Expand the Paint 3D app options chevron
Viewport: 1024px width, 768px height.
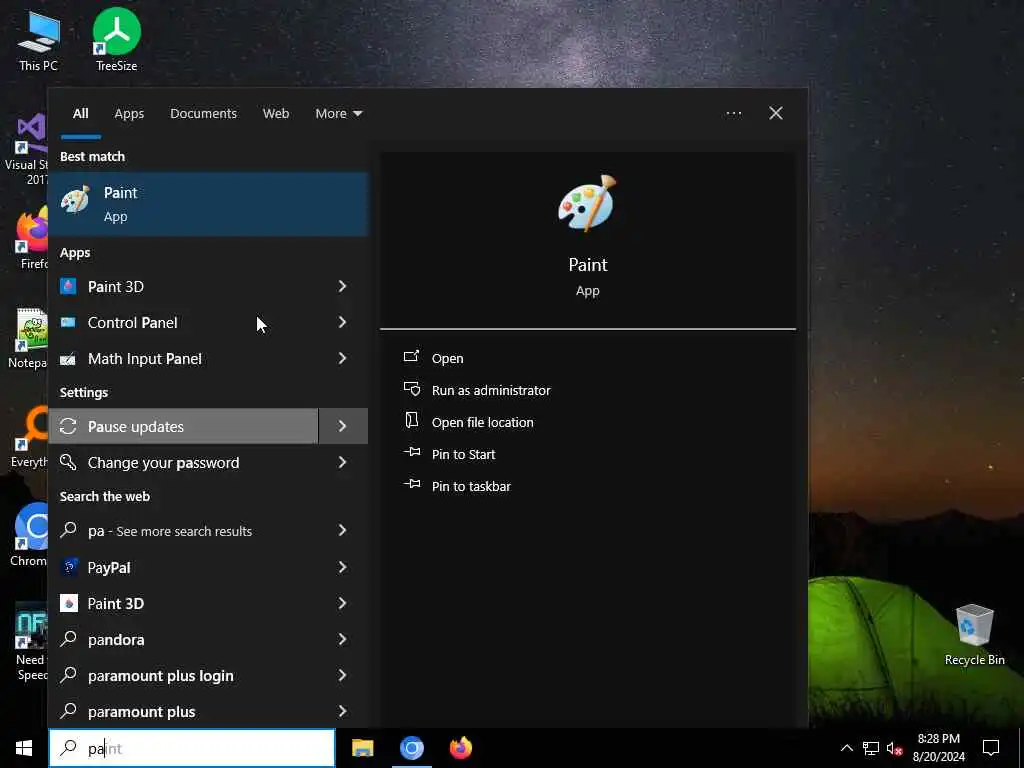point(342,286)
